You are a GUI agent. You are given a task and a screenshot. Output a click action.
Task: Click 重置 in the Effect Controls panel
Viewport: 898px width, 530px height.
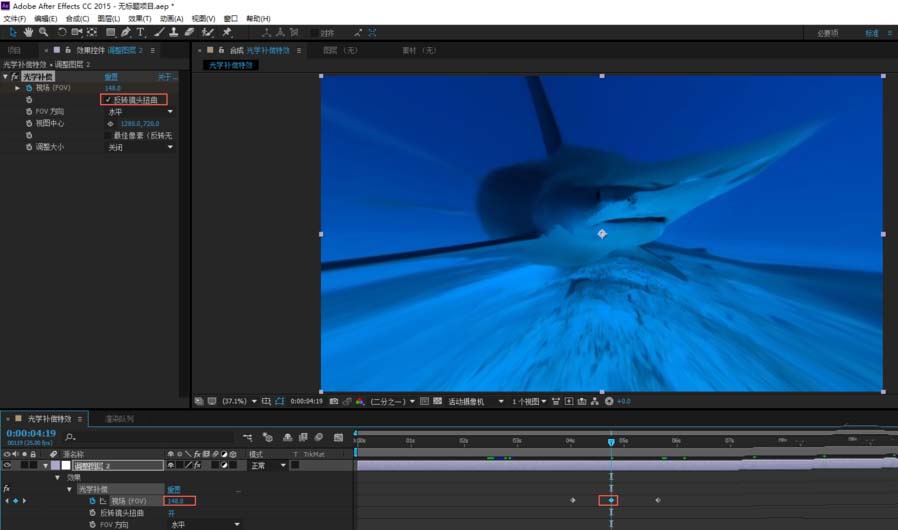(x=111, y=77)
